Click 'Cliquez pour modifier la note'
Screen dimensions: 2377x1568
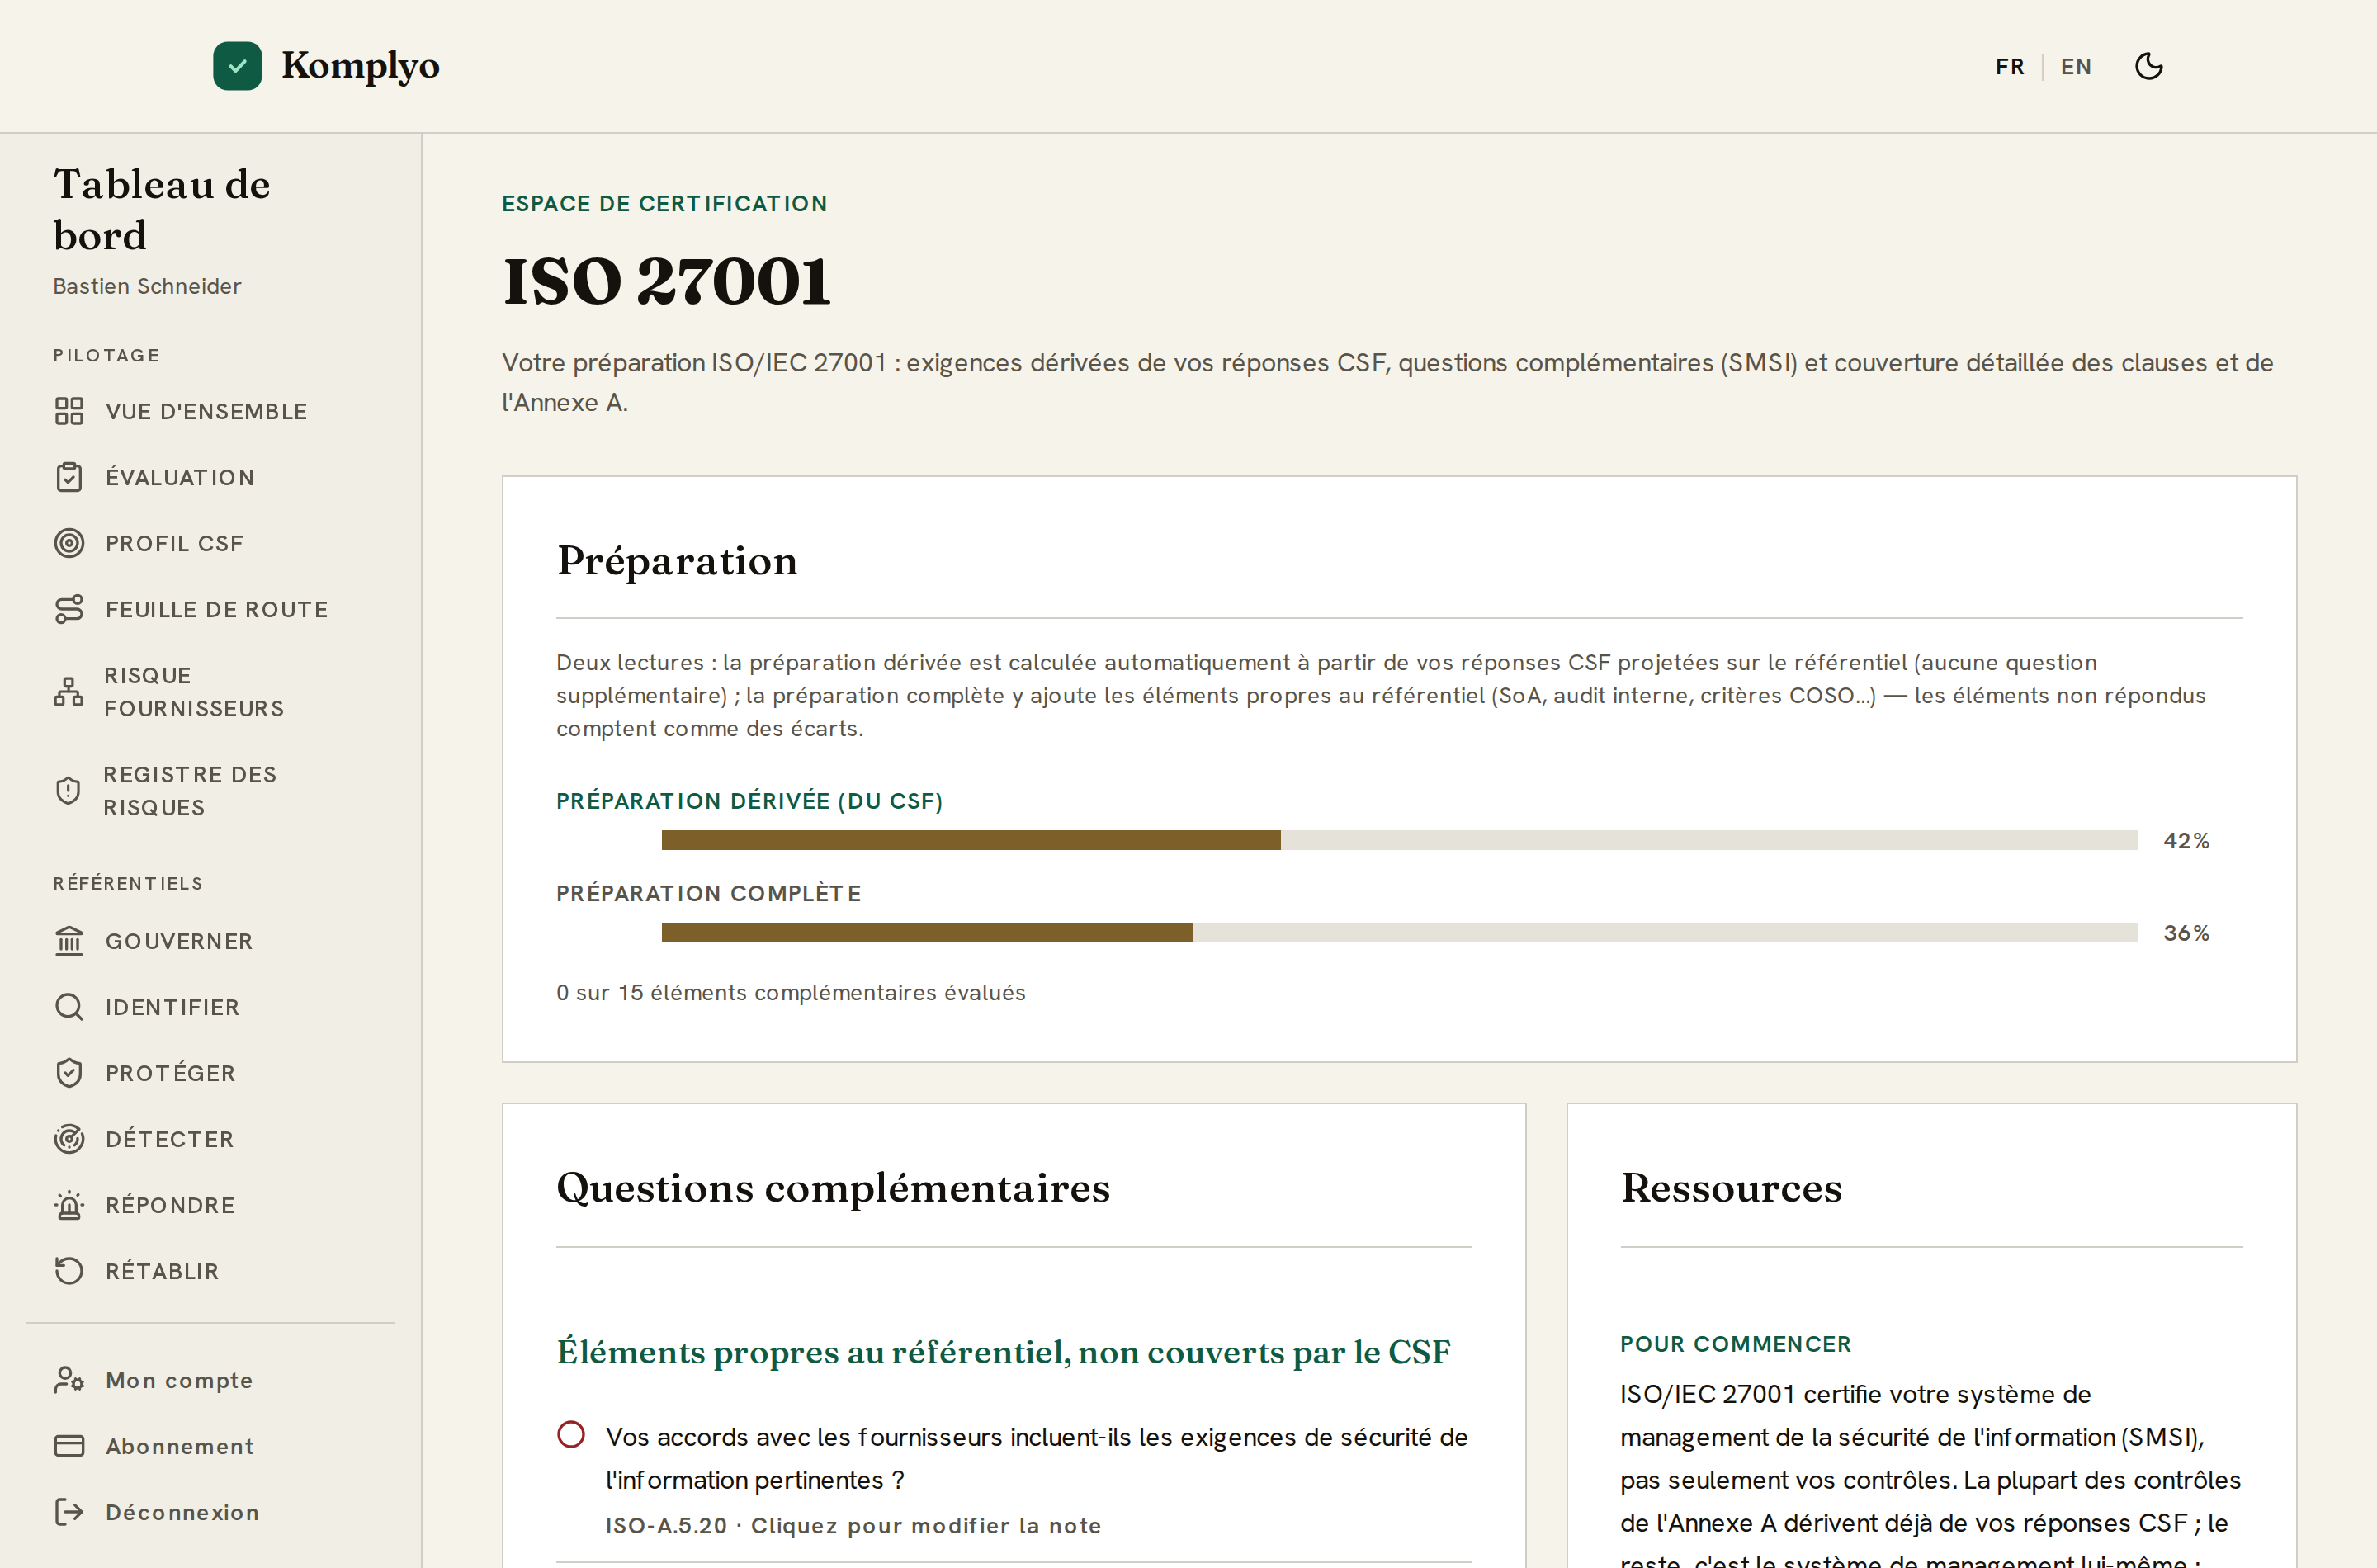click(x=926, y=1525)
